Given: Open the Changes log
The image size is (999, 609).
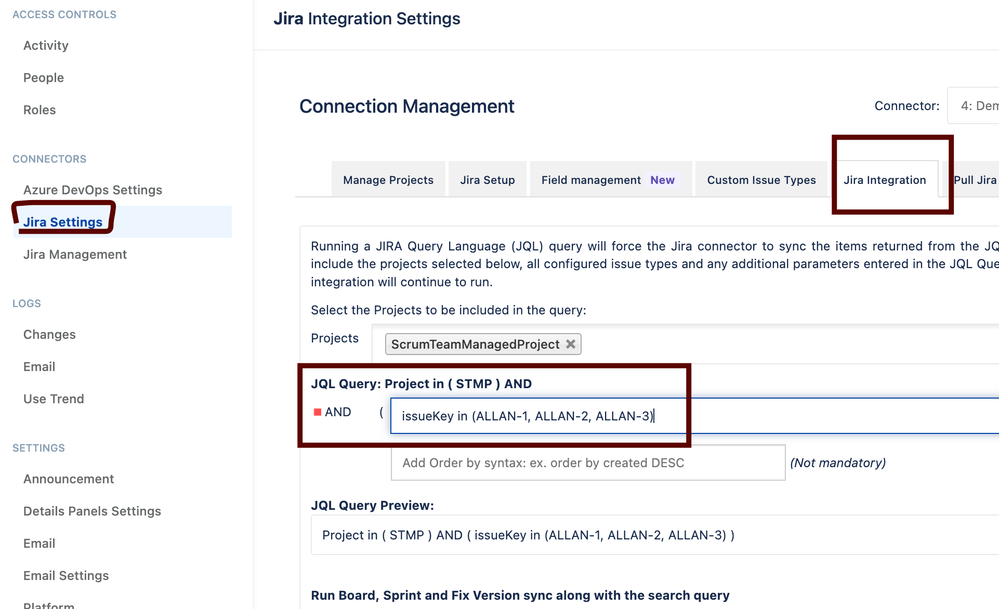Looking at the screenshot, I should coord(49,334).
